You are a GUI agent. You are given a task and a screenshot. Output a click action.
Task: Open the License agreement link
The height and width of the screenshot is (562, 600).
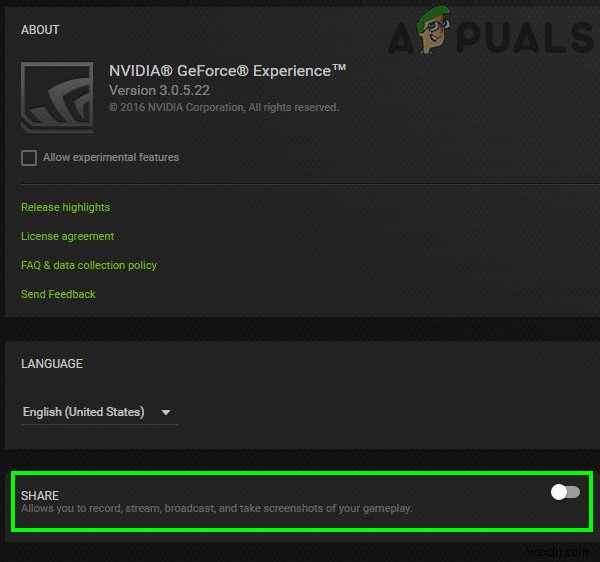pos(67,236)
